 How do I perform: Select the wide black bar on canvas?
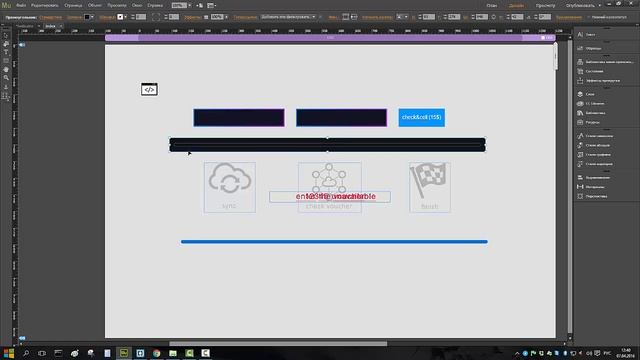tap(327, 145)
